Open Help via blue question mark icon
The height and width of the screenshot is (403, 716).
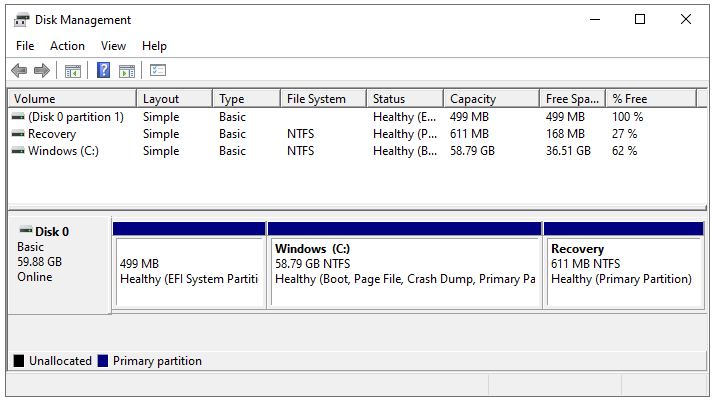[x=103, y=70]
